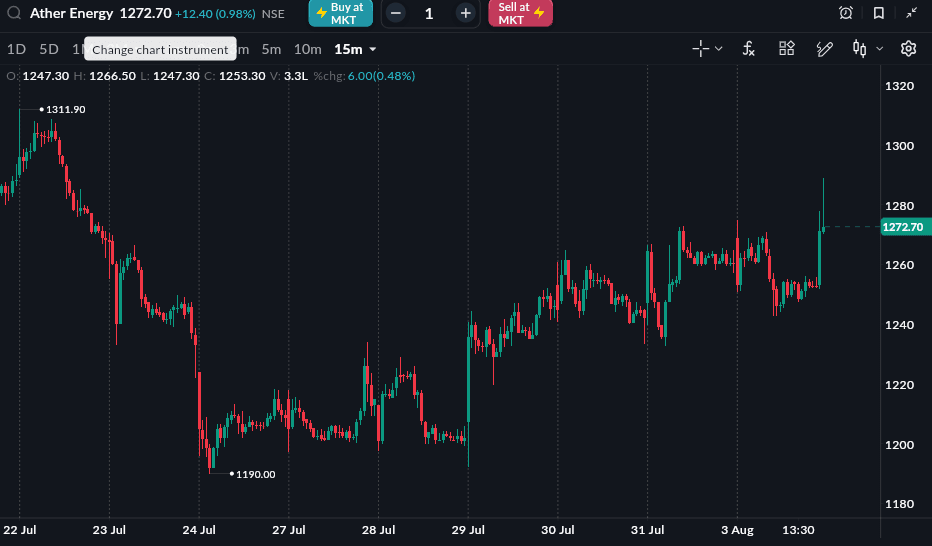The image size is (932, 546).
Task: Click the 1300 price axis label
Action: click(x=899, y=146)
